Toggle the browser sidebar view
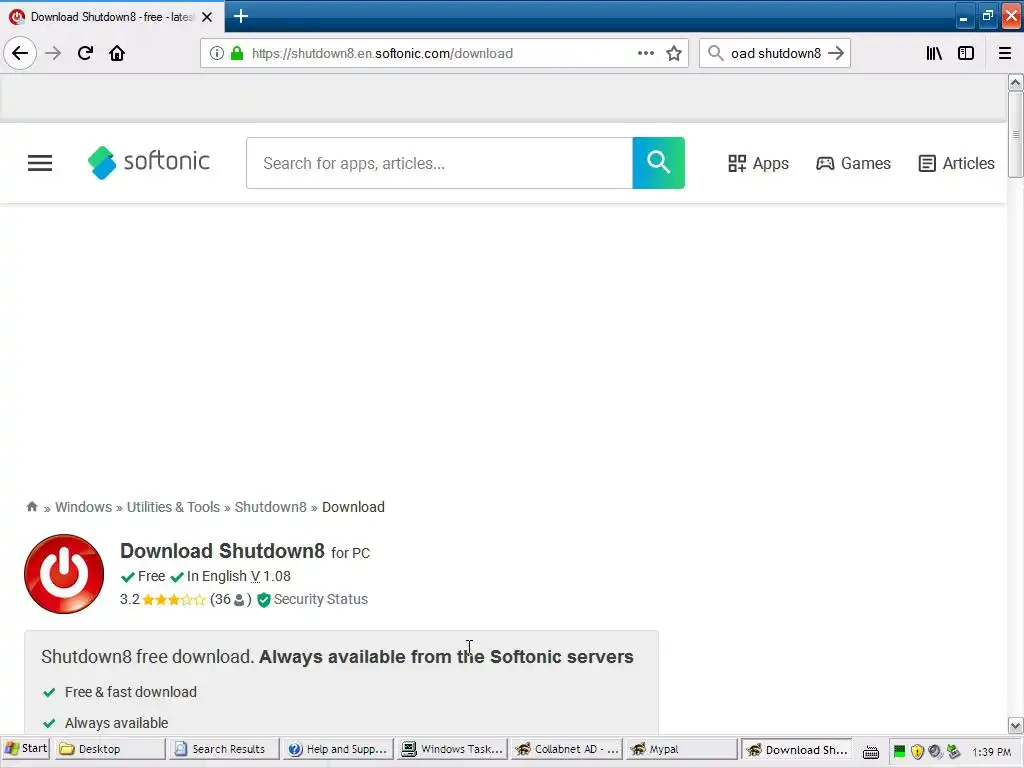The width and height of the screenshot is (1024, 768). (x=966, y=53)
